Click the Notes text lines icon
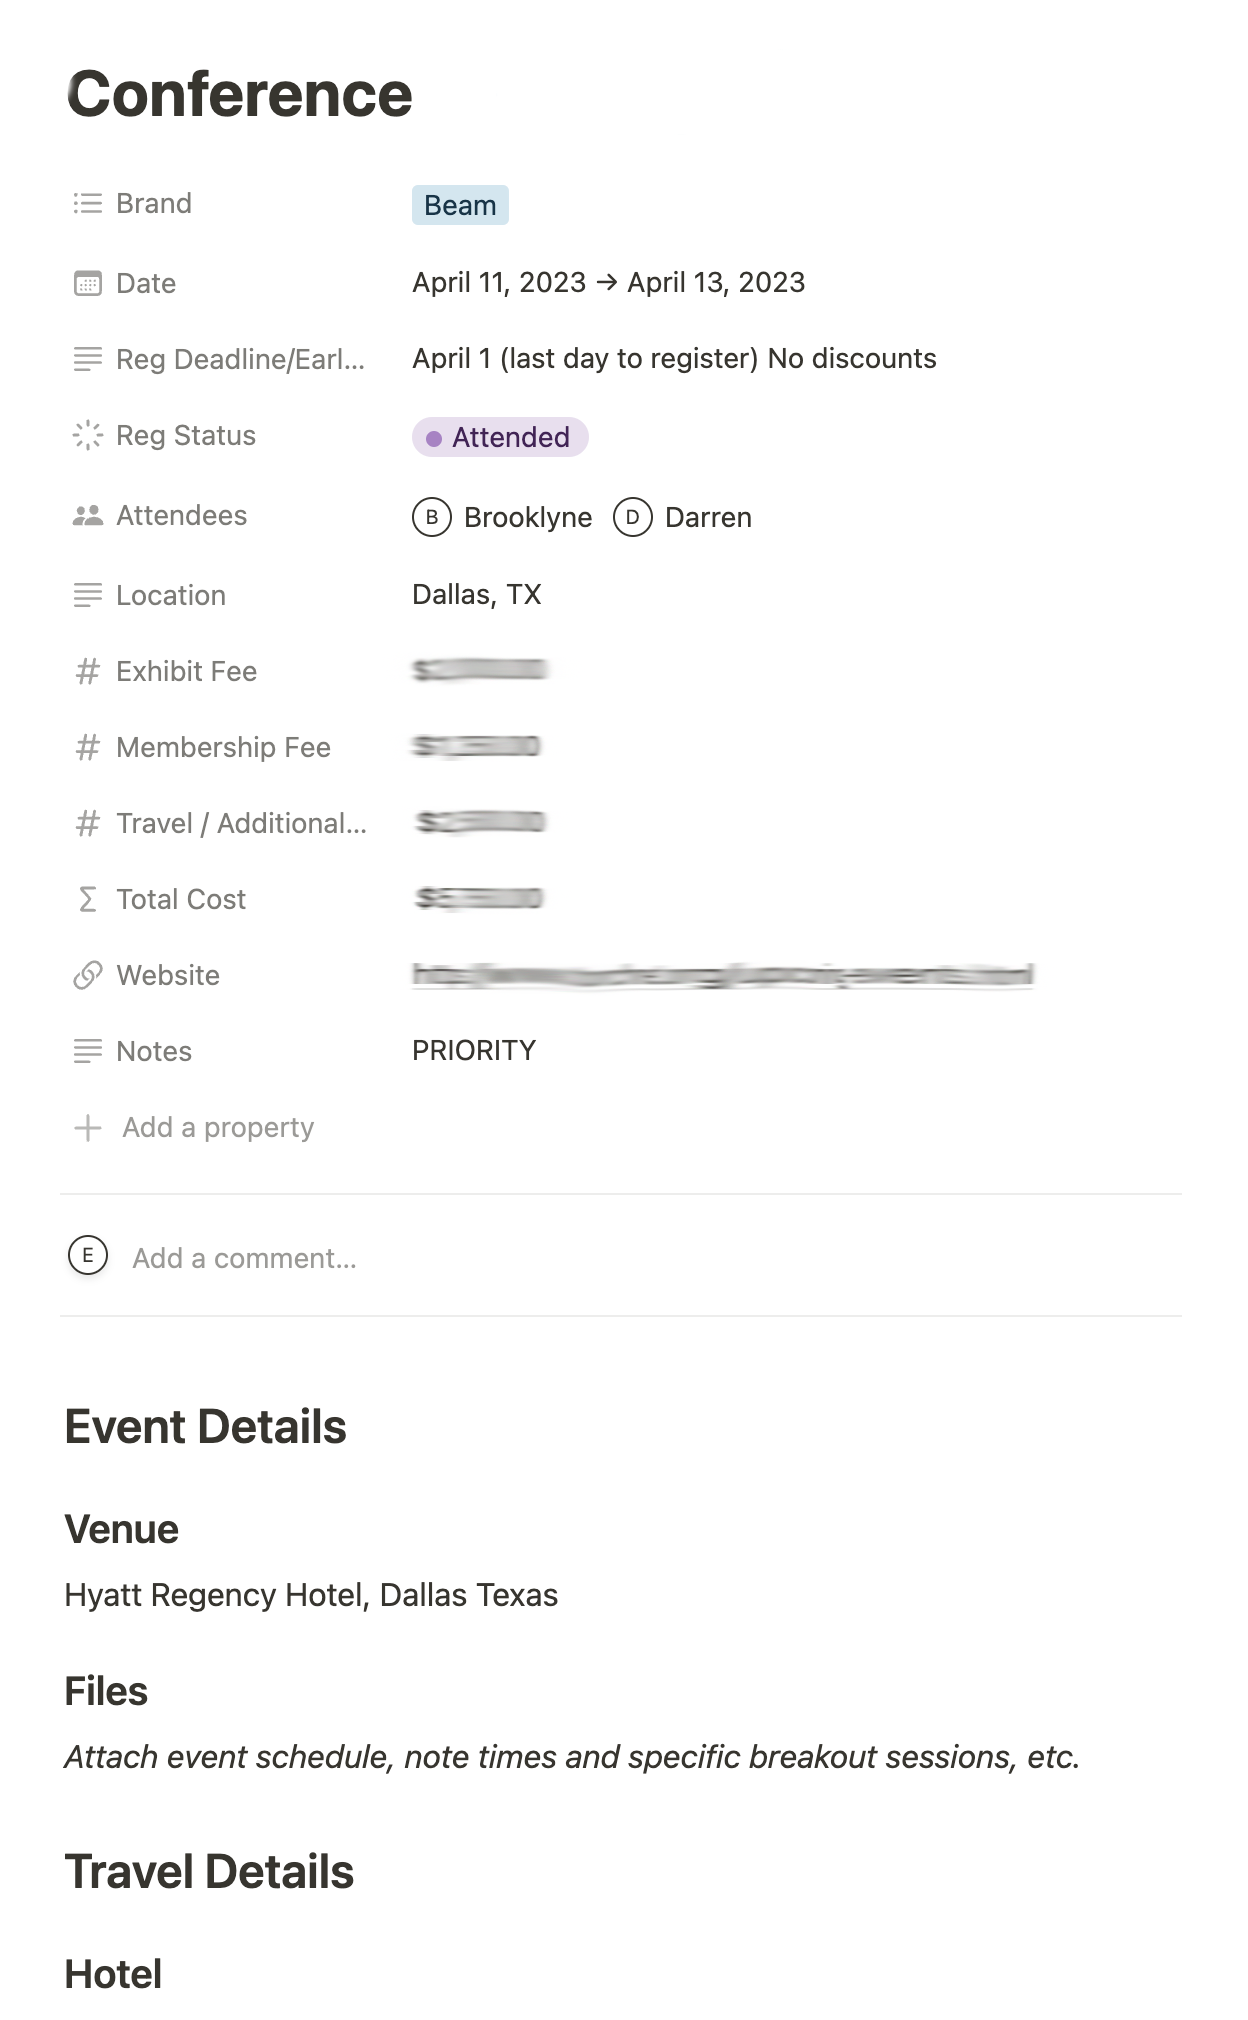Screen dimensions: 1248x2020 point(88,1051)
